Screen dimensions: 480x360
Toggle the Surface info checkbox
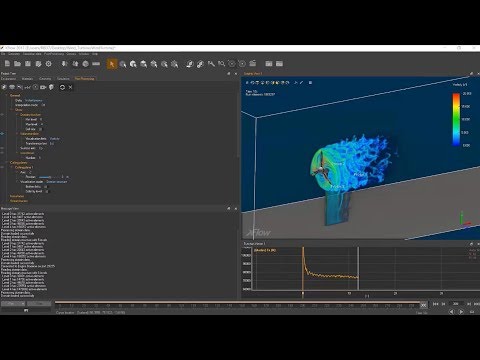coord(40,148)
